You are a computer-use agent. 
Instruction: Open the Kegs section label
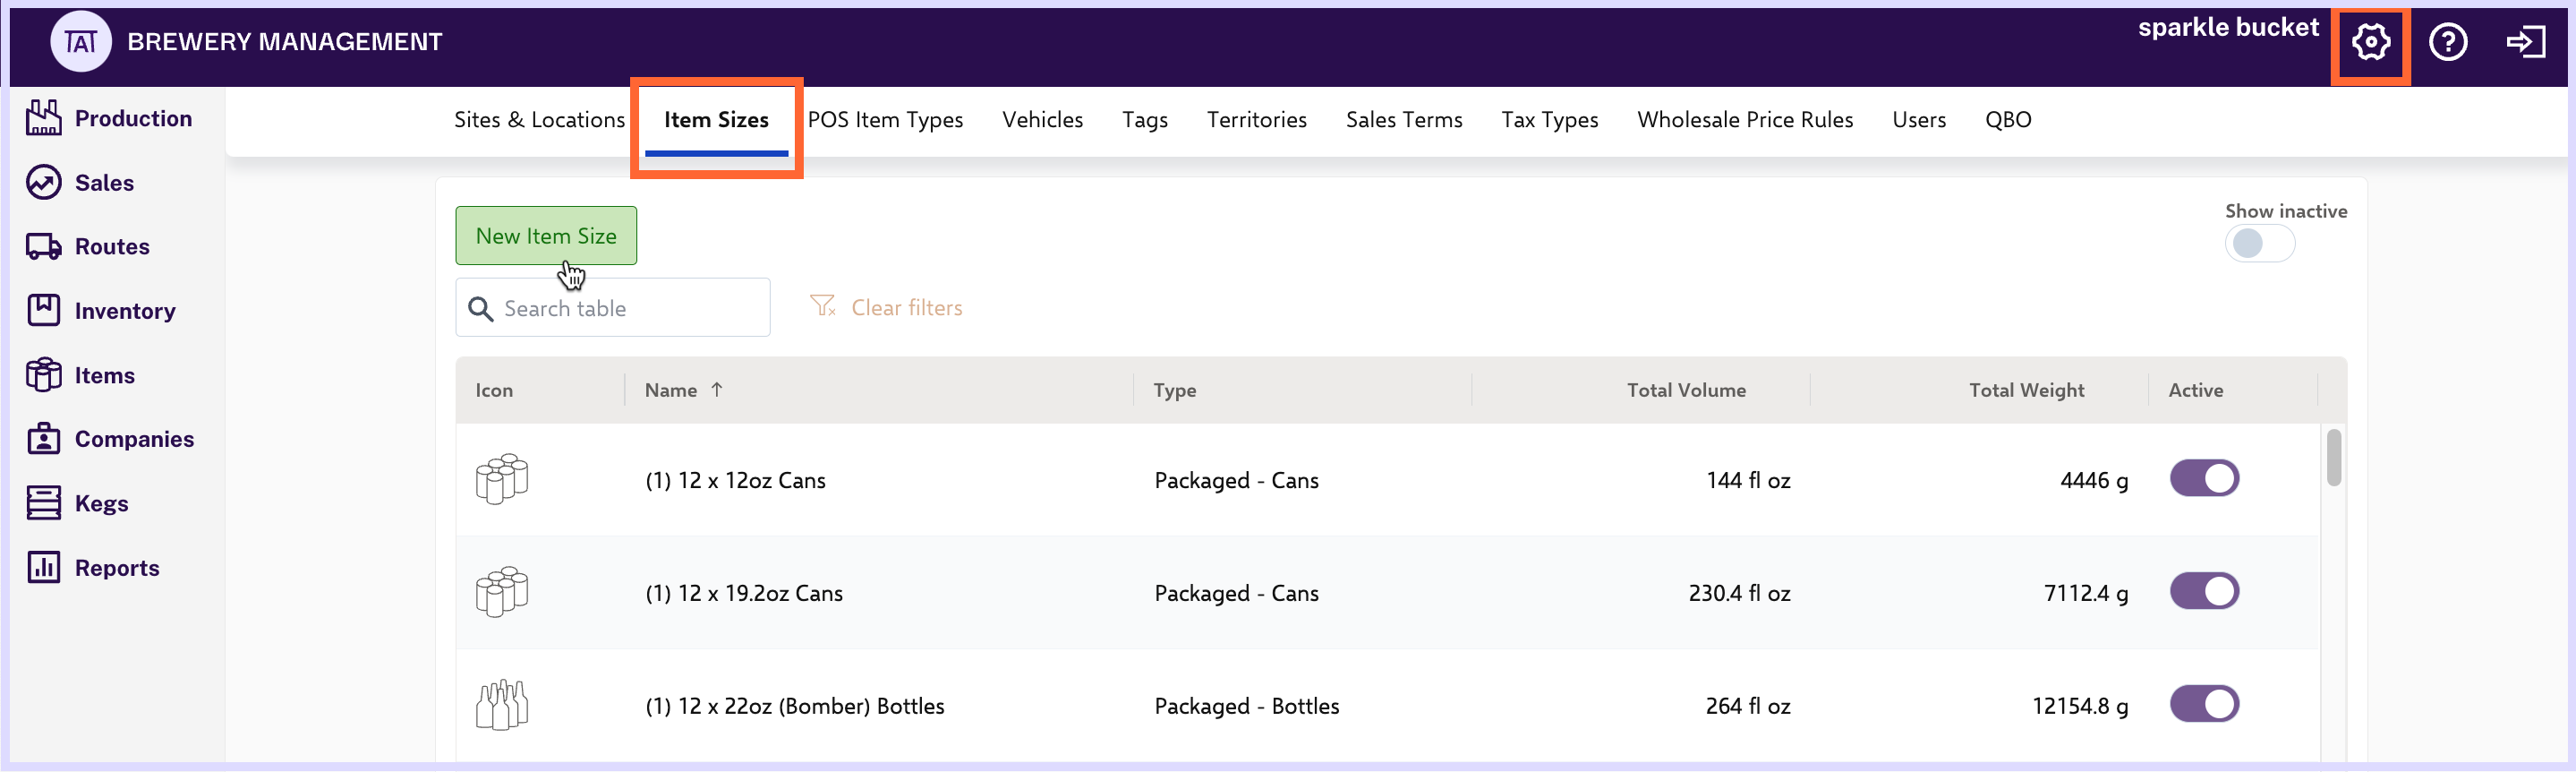coord(101,503)
